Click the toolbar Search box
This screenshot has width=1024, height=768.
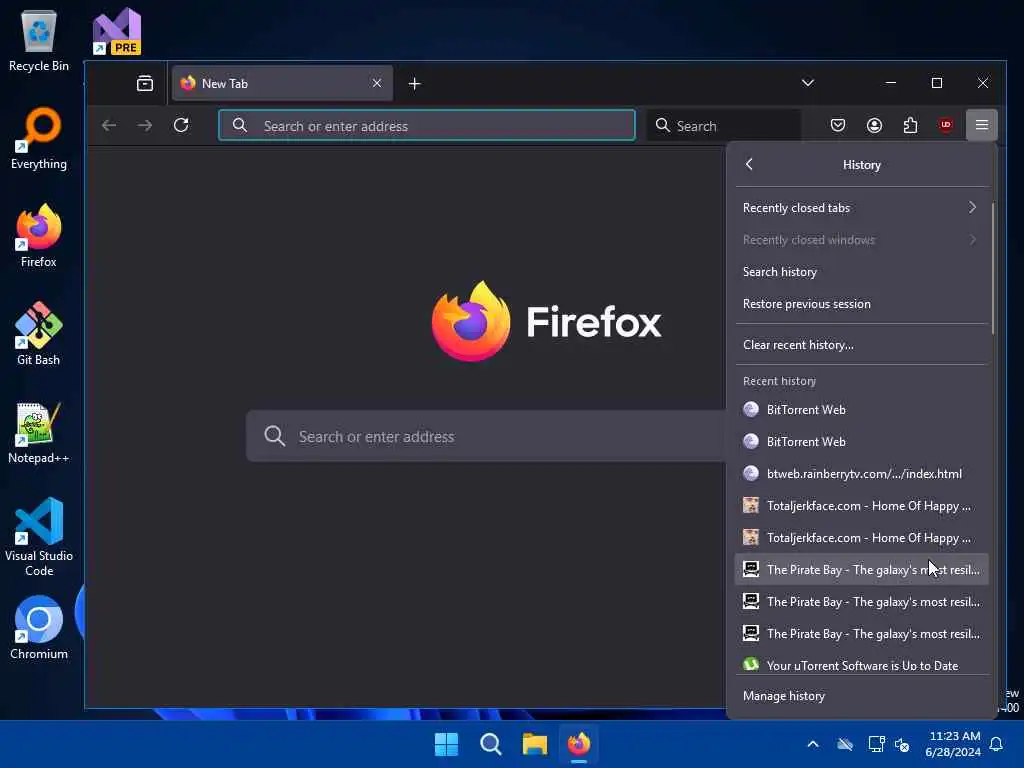click(x=724, y=125)
